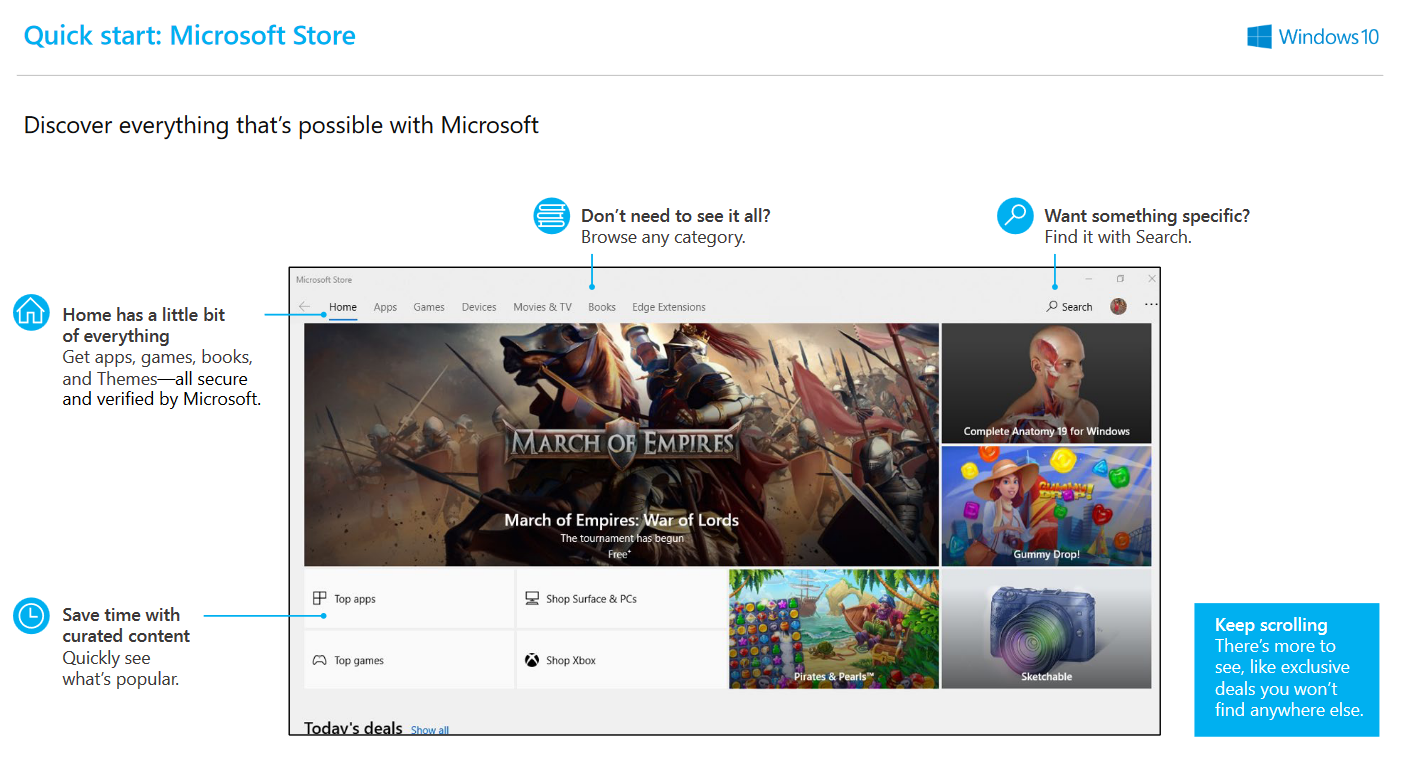
Task: Click the blue clock icon beside Save time
Action: (x=31, y=615)
